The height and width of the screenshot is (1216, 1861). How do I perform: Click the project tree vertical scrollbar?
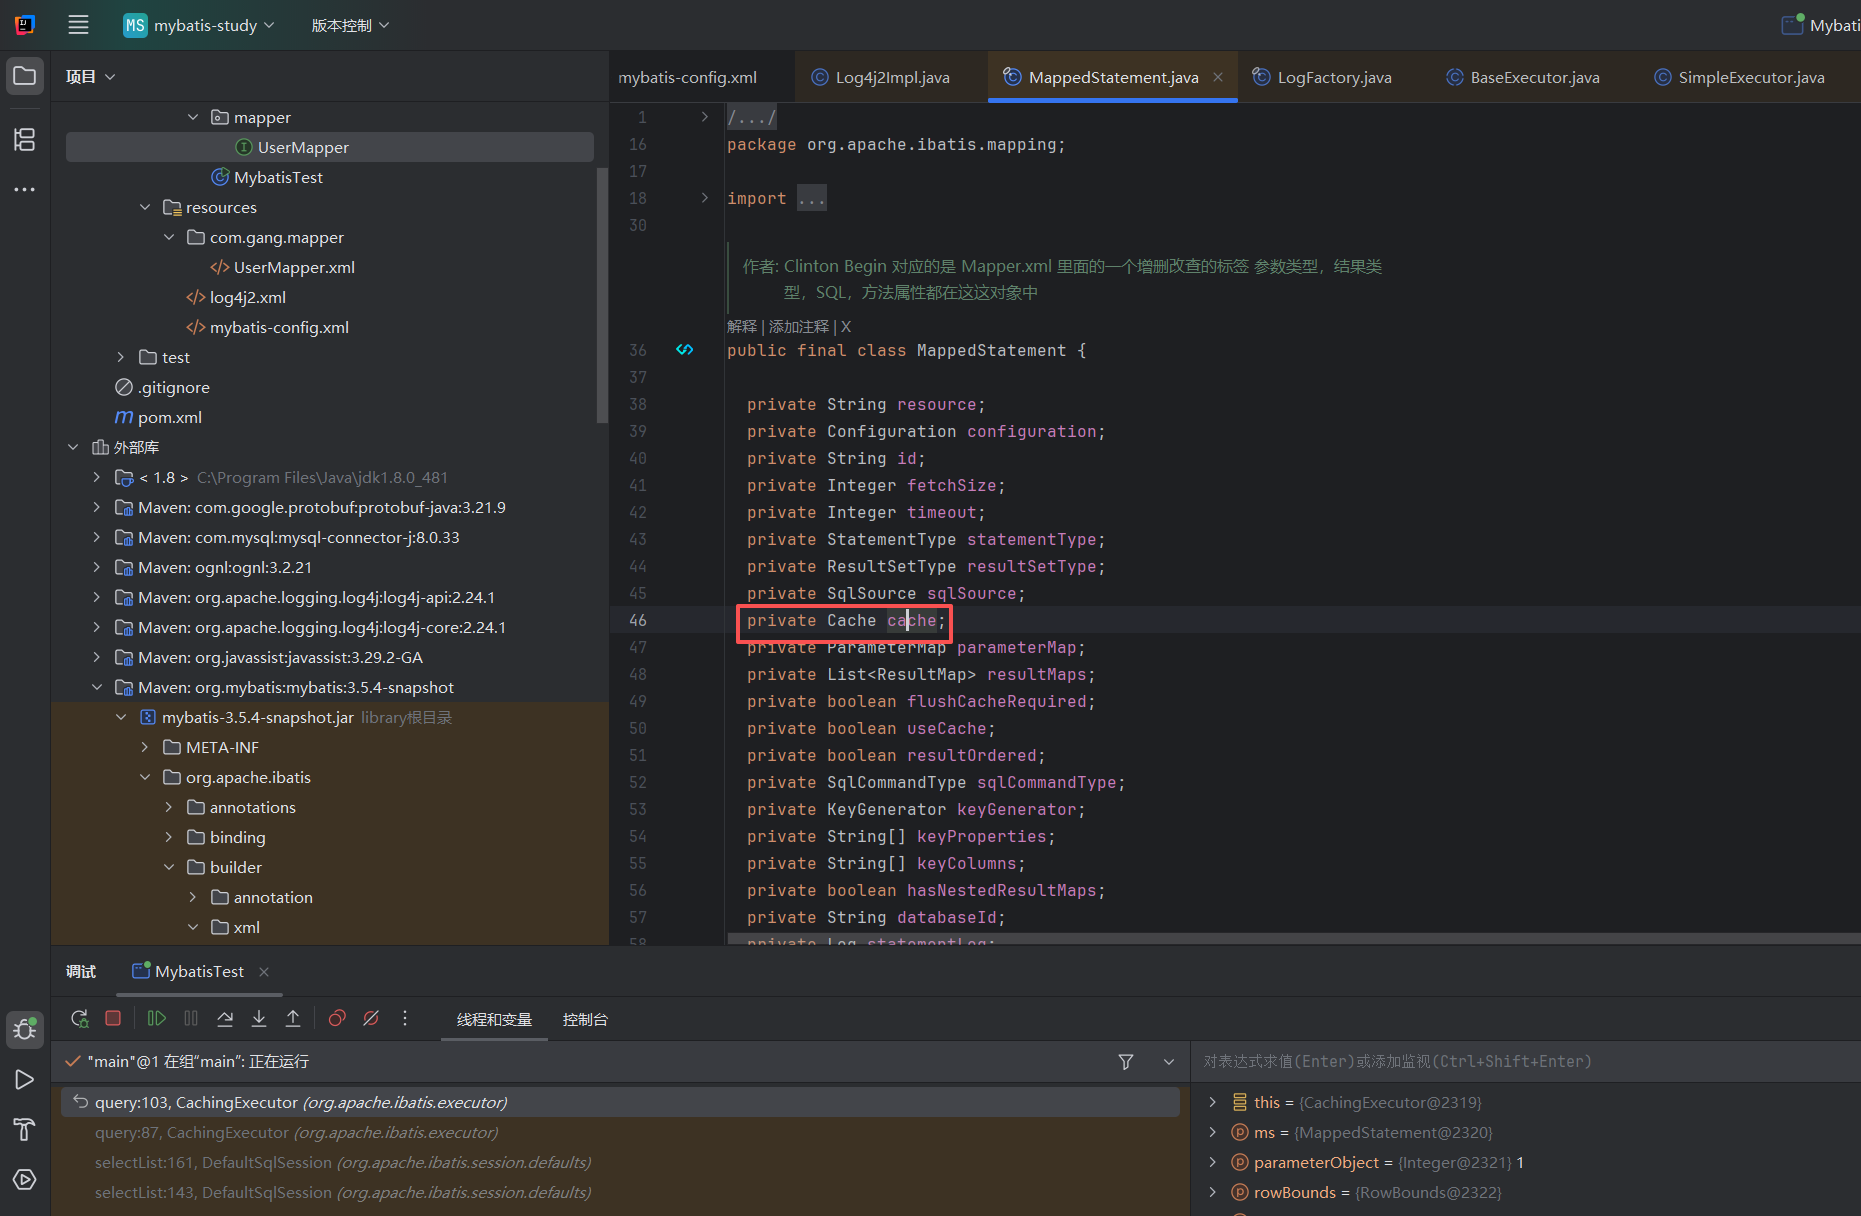602,295
